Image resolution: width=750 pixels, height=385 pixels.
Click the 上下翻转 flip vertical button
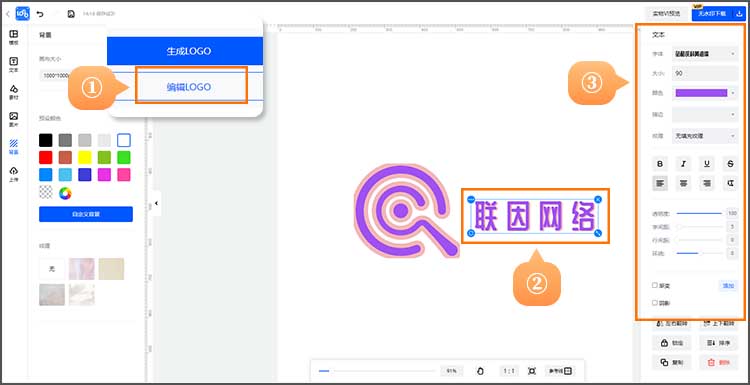(718, 324)
